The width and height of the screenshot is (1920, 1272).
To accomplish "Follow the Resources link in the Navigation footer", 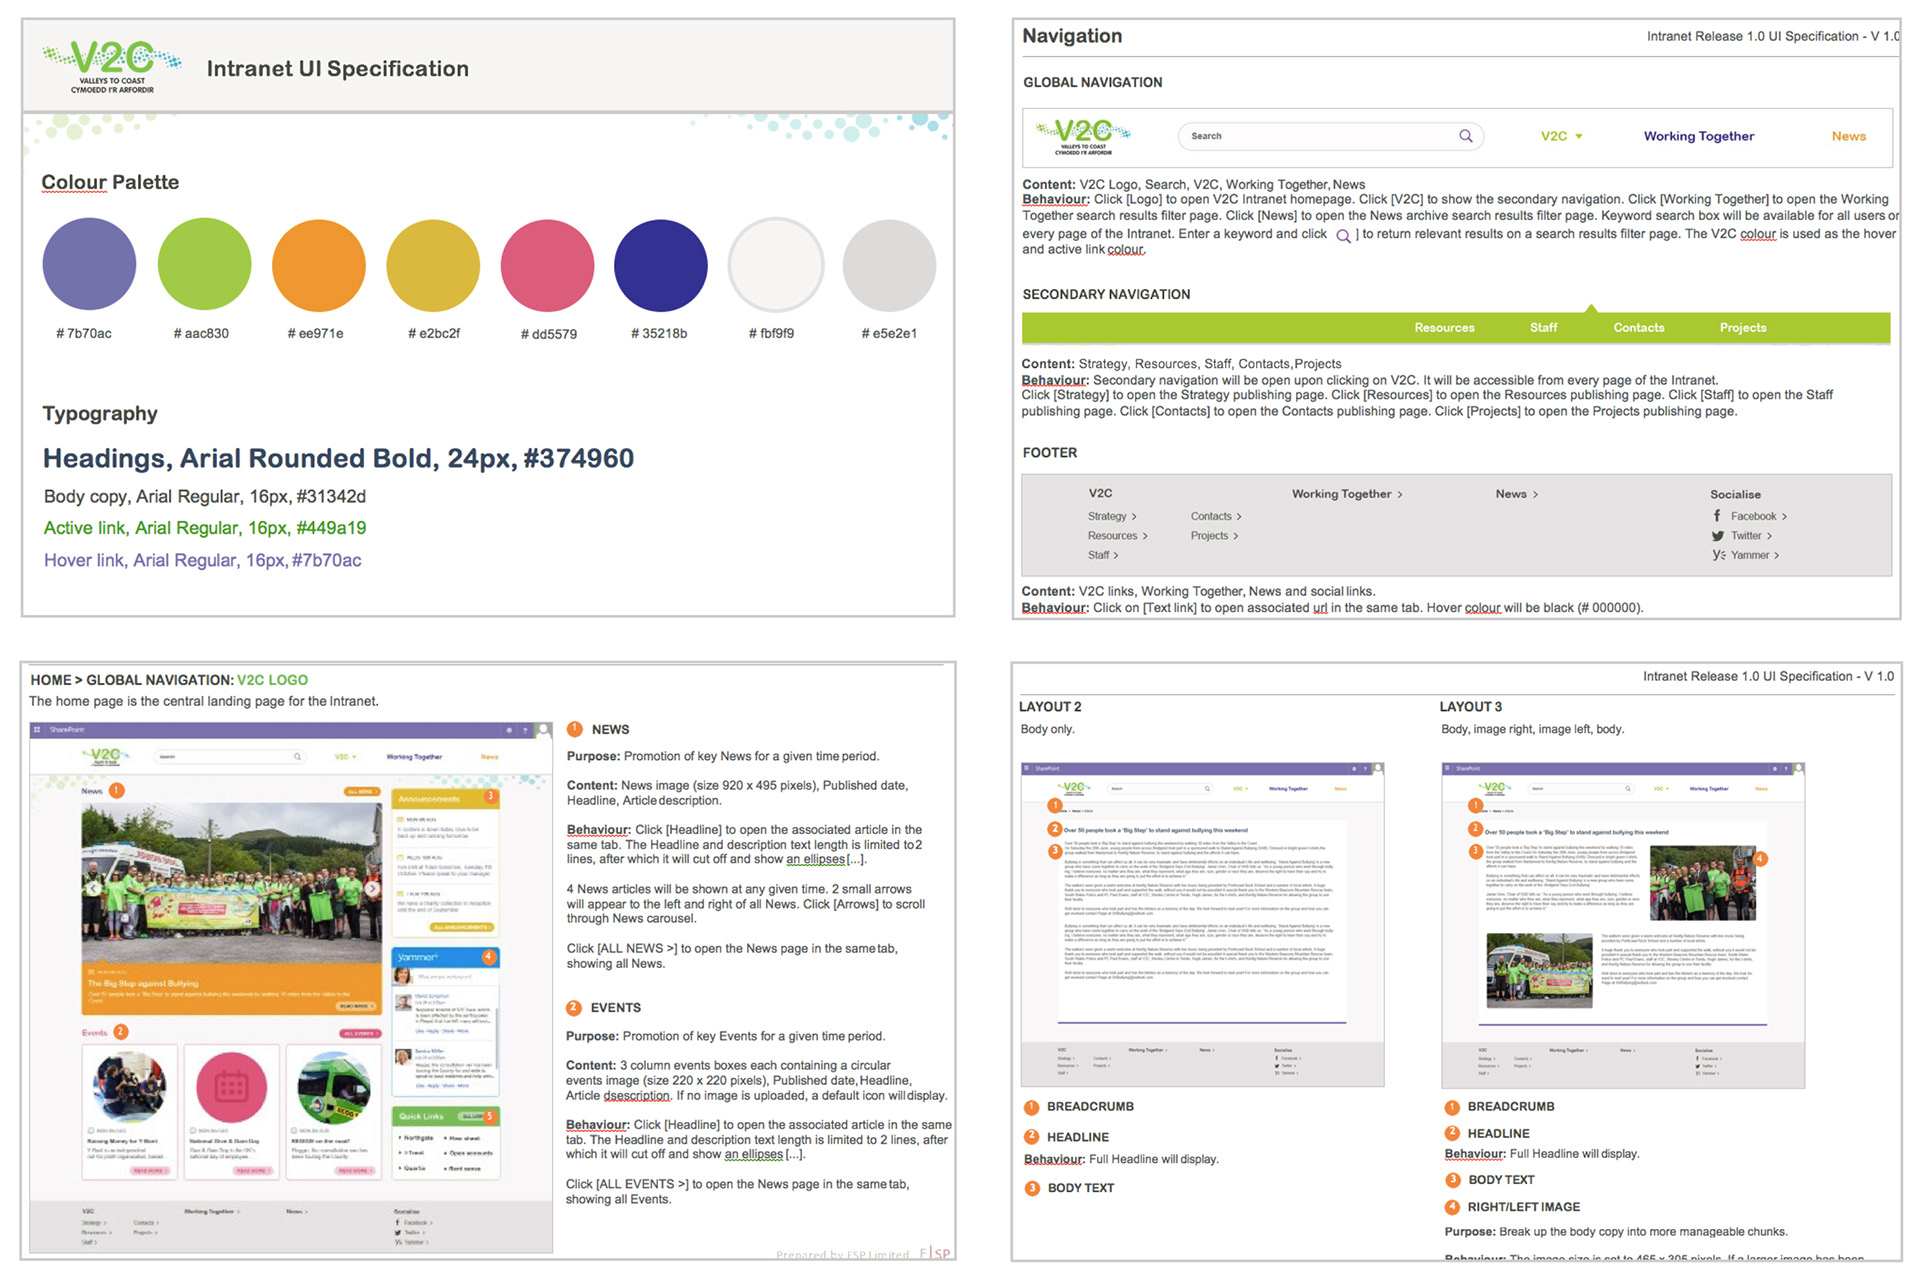I will pos(1117,536).
